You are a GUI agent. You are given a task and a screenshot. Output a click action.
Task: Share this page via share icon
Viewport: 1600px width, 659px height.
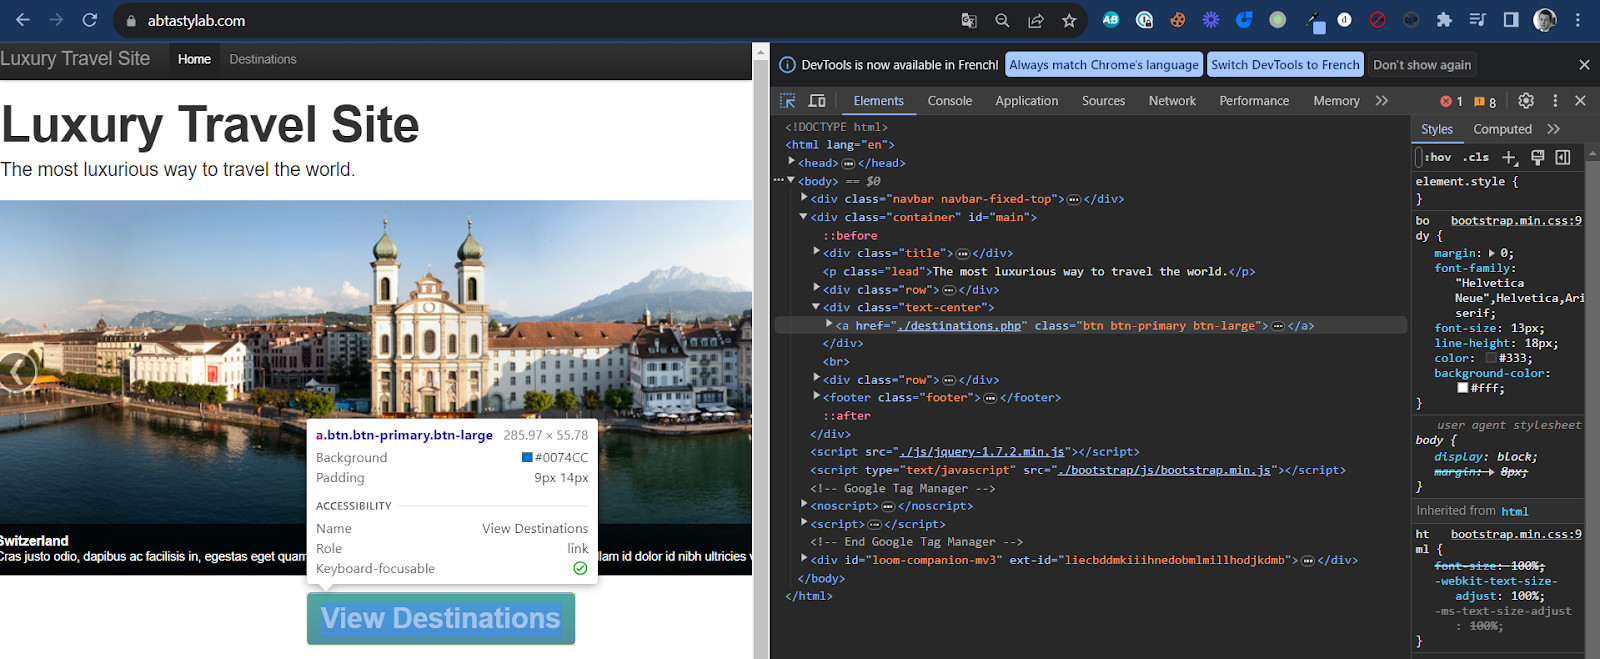[x=1036, y=20]
